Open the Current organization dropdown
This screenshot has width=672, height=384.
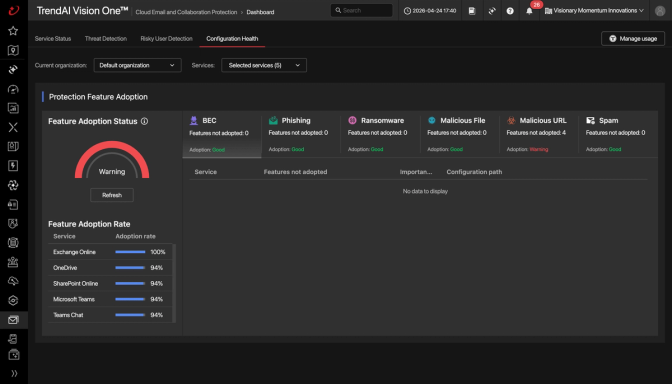point(138,65)
